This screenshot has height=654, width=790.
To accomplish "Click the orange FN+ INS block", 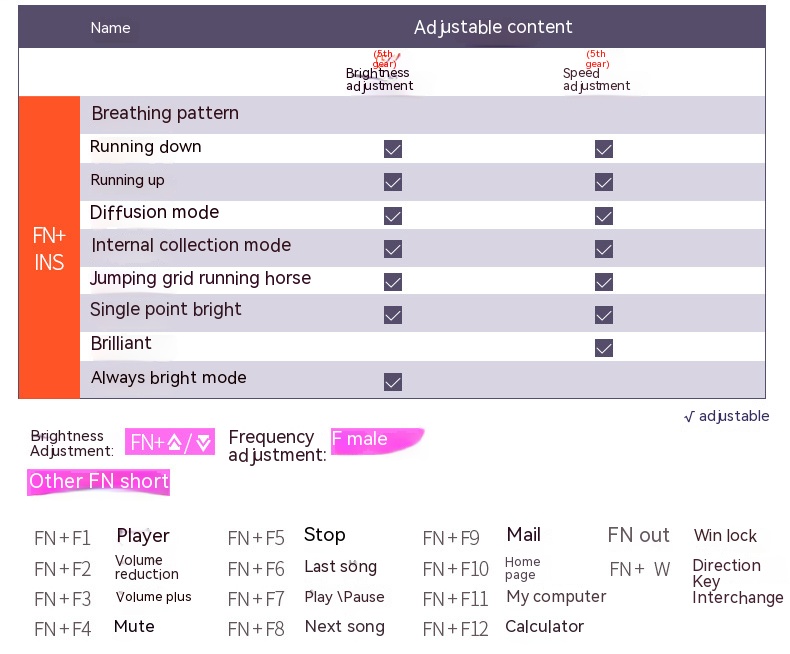I will (x=49, y=249).
